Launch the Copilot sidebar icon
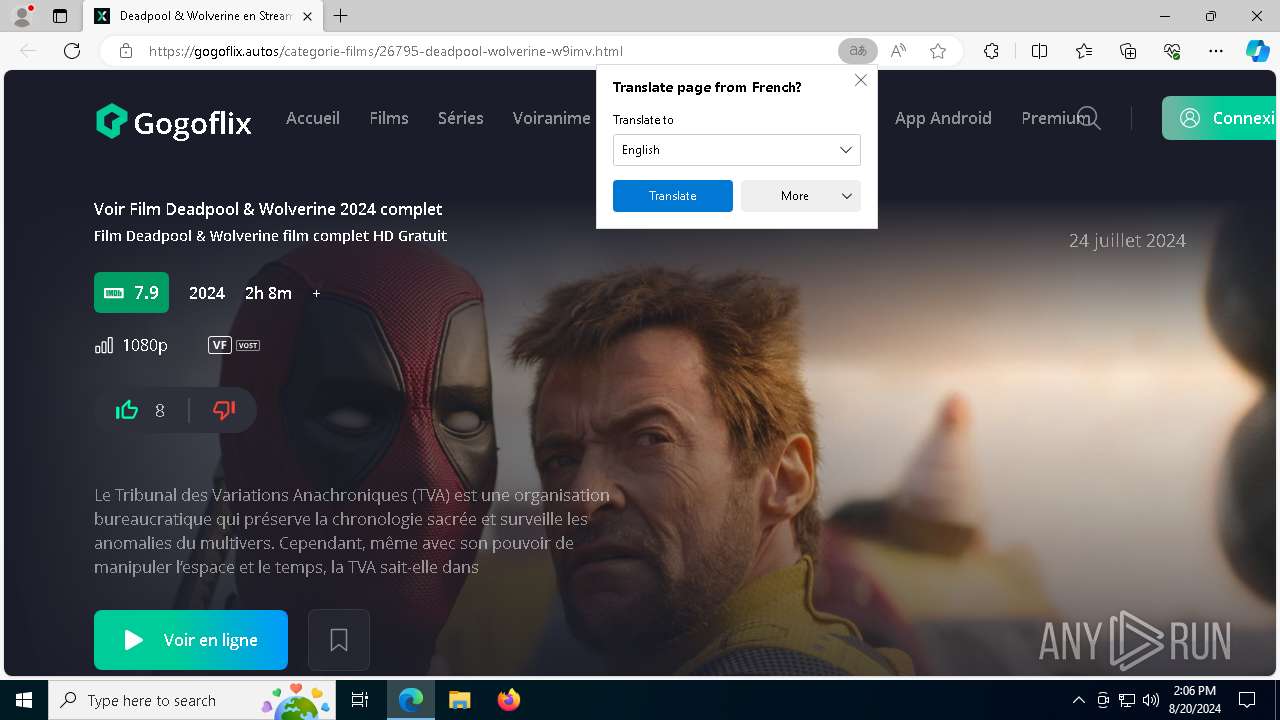 pyautogui.click(x=1257, y=51)
